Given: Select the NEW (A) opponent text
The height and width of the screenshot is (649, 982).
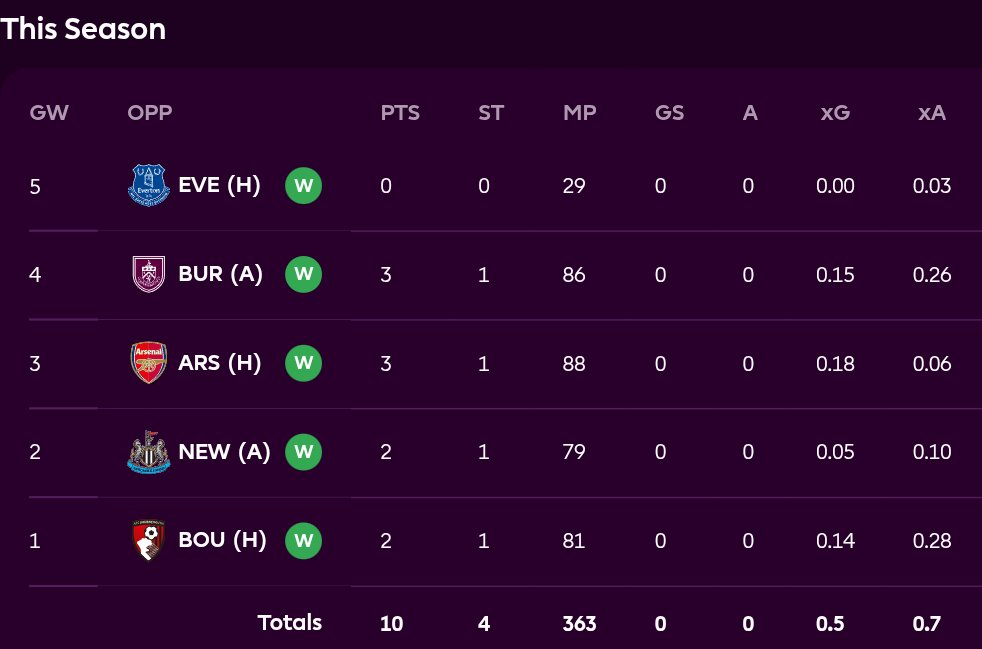Looking at the screenshot, I should pos(224,452).
